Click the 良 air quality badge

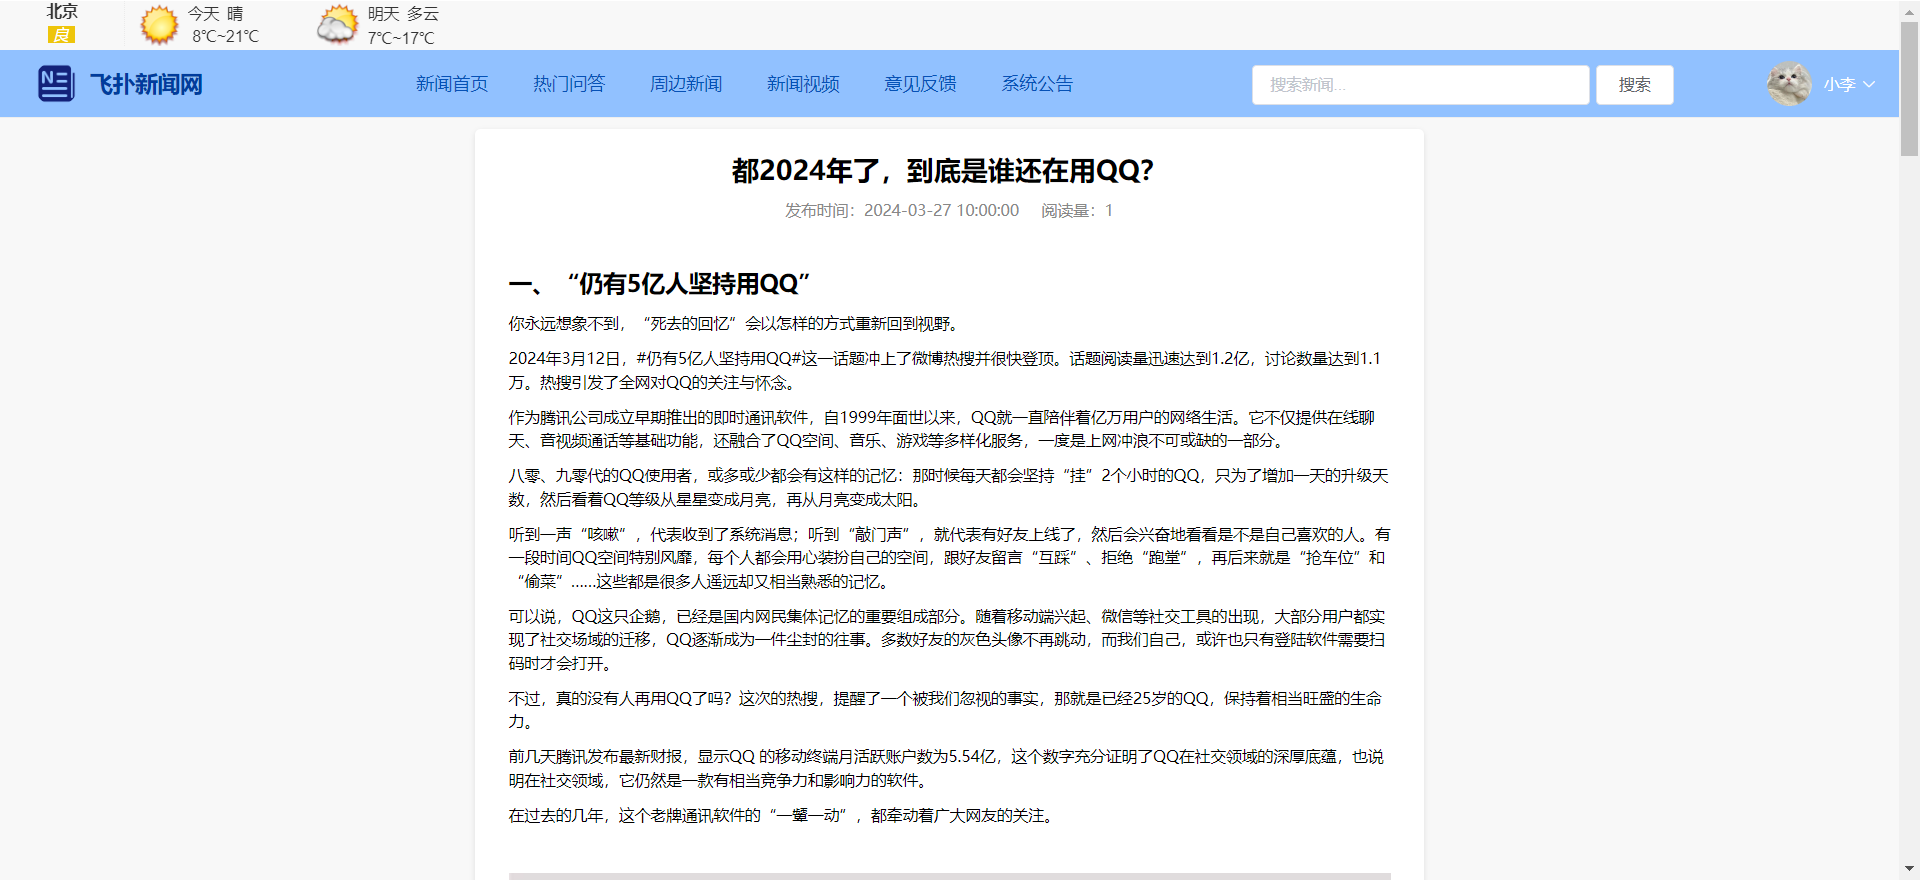61,35
